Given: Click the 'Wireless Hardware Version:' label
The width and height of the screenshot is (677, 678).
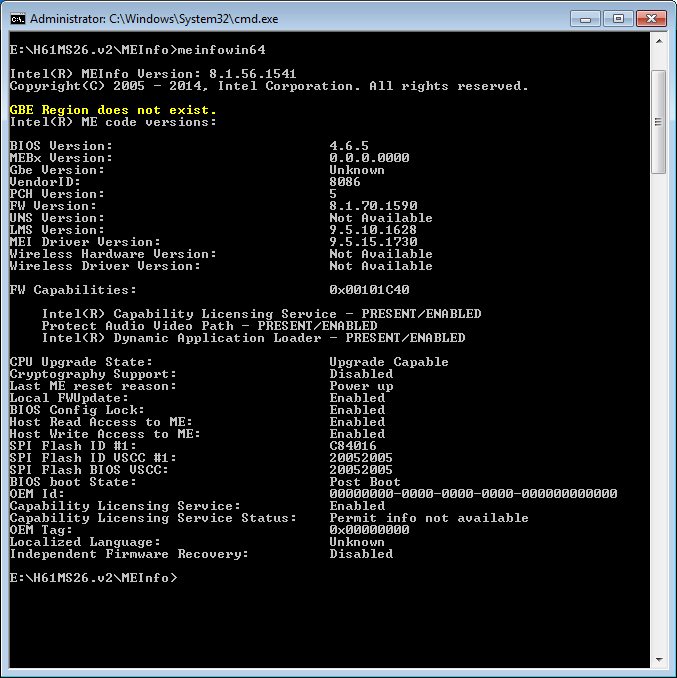Looking at the screenshot, I should 113,254.
